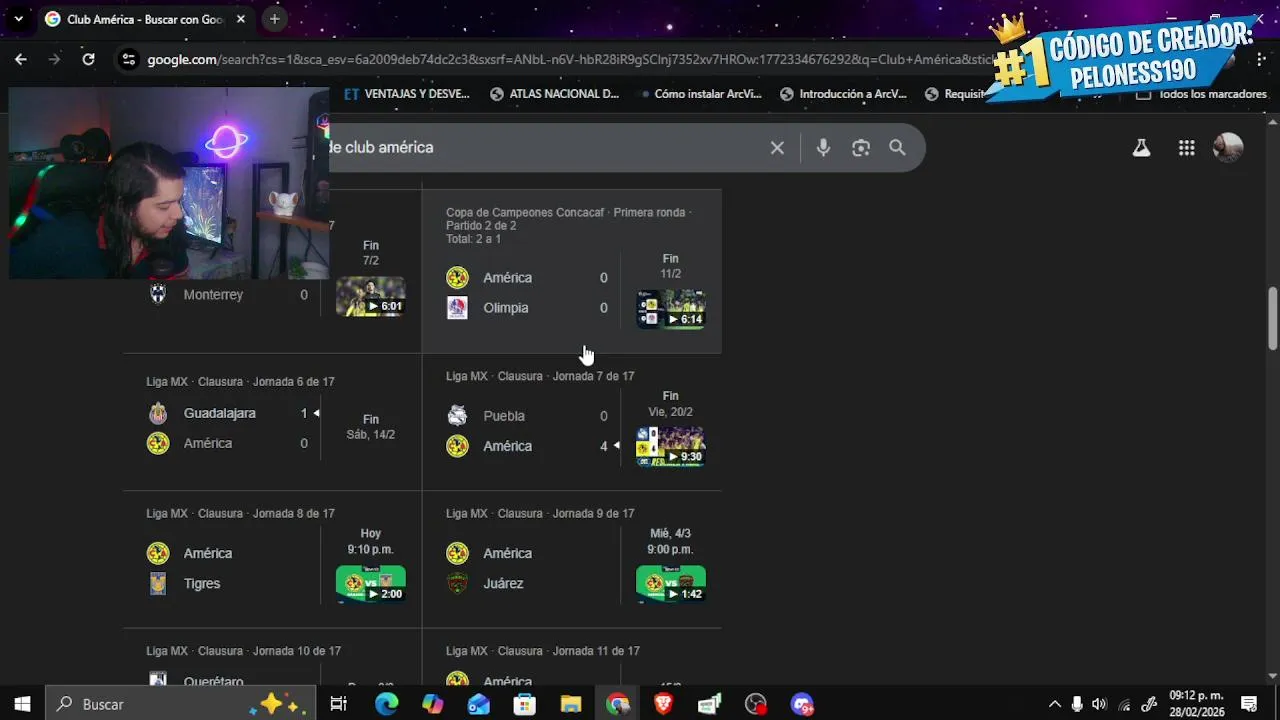Submit search with magnifier icon

click(898, 148)
